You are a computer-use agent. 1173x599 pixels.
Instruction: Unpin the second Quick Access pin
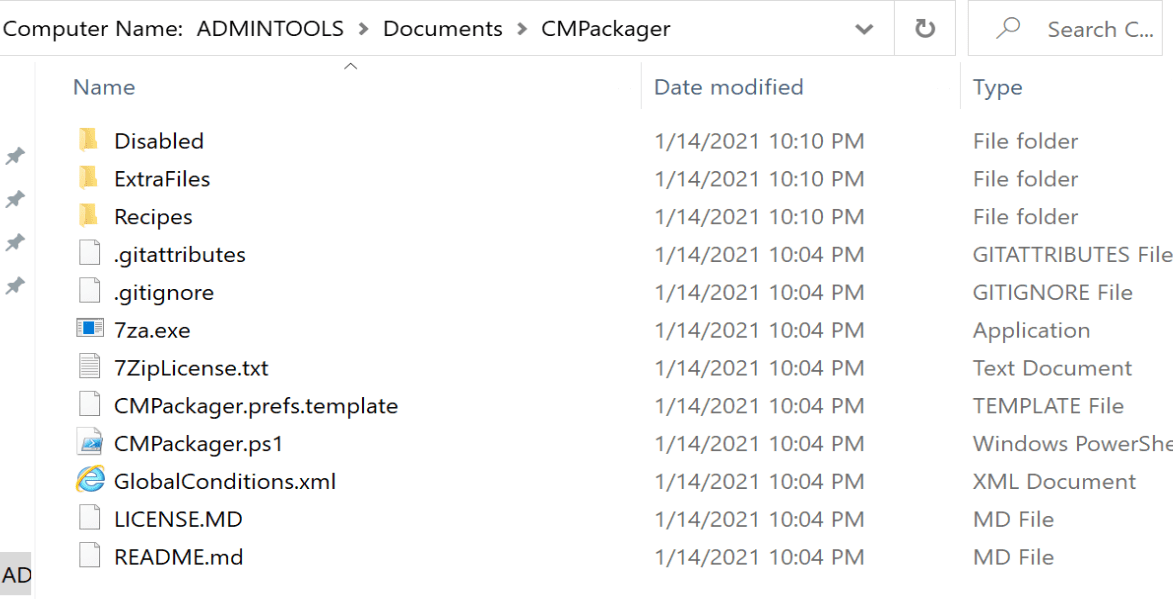pos(14,198)
